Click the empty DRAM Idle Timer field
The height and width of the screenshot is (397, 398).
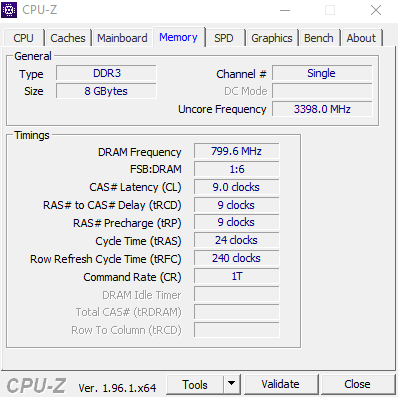(x=237, y=294)
